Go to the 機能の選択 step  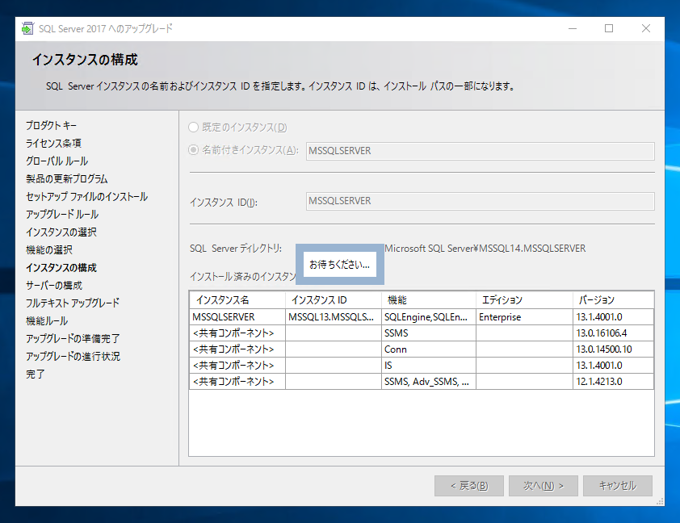[49, 250]
